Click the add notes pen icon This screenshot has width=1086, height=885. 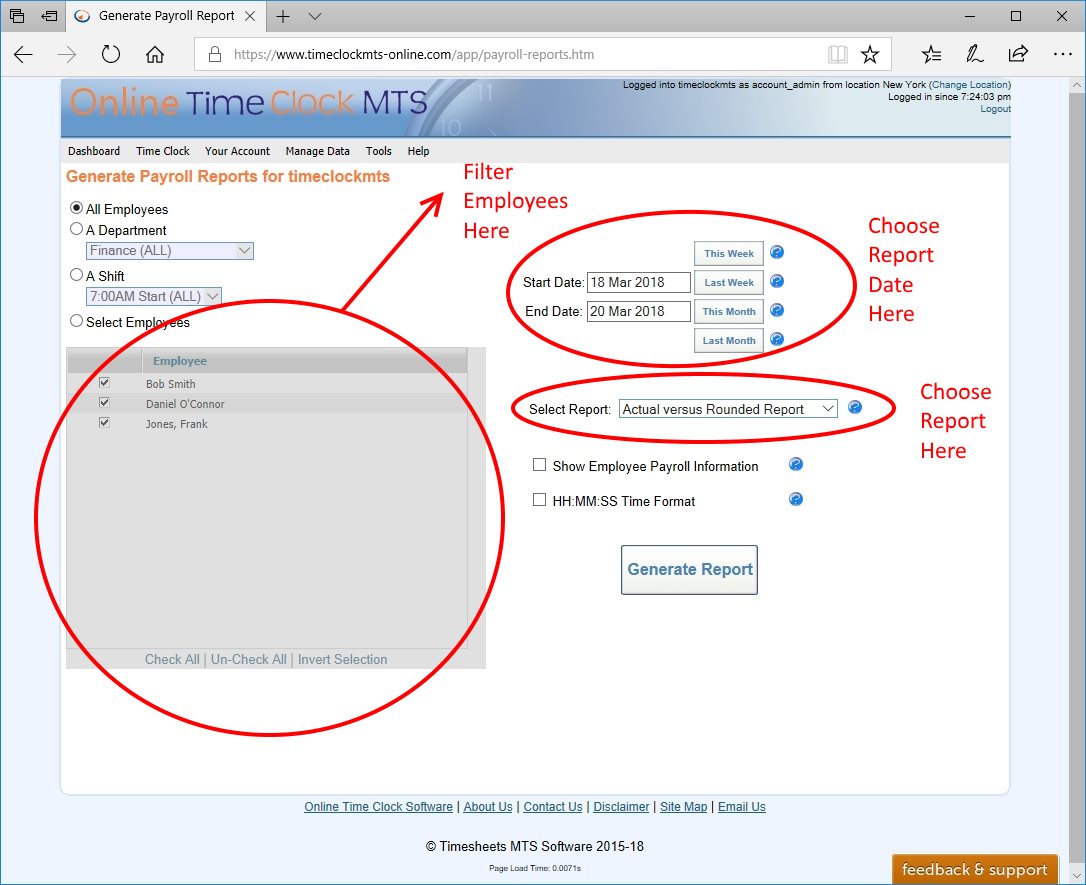pyautogui.click(x=974, y=54)
